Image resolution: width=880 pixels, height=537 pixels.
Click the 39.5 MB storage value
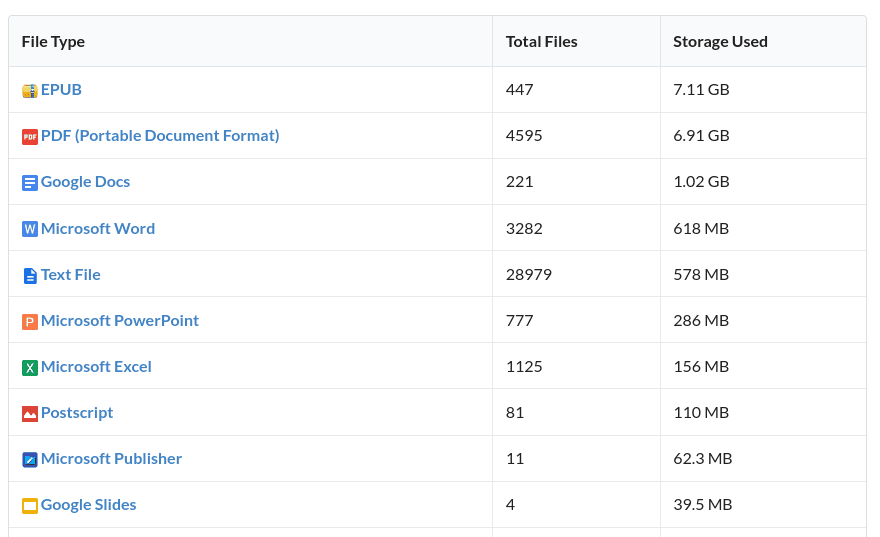[x=703, y=504]
